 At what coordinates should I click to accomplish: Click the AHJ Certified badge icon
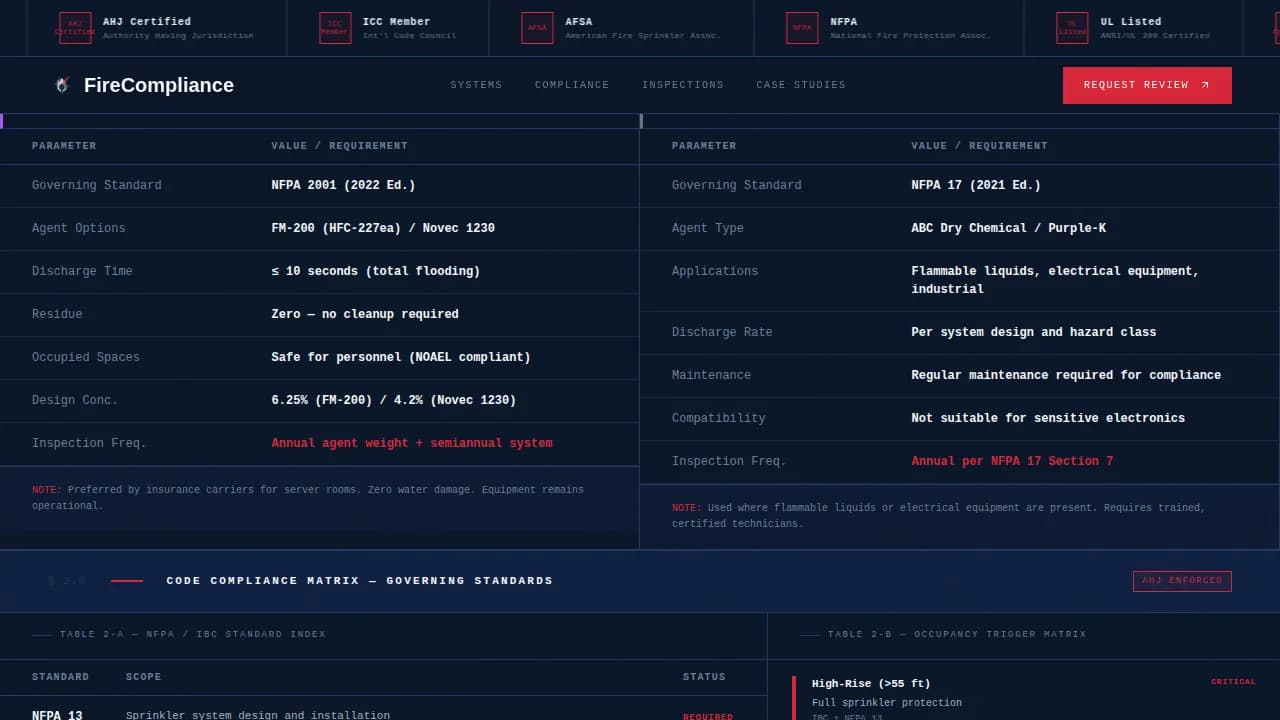[x=75, y=28]
